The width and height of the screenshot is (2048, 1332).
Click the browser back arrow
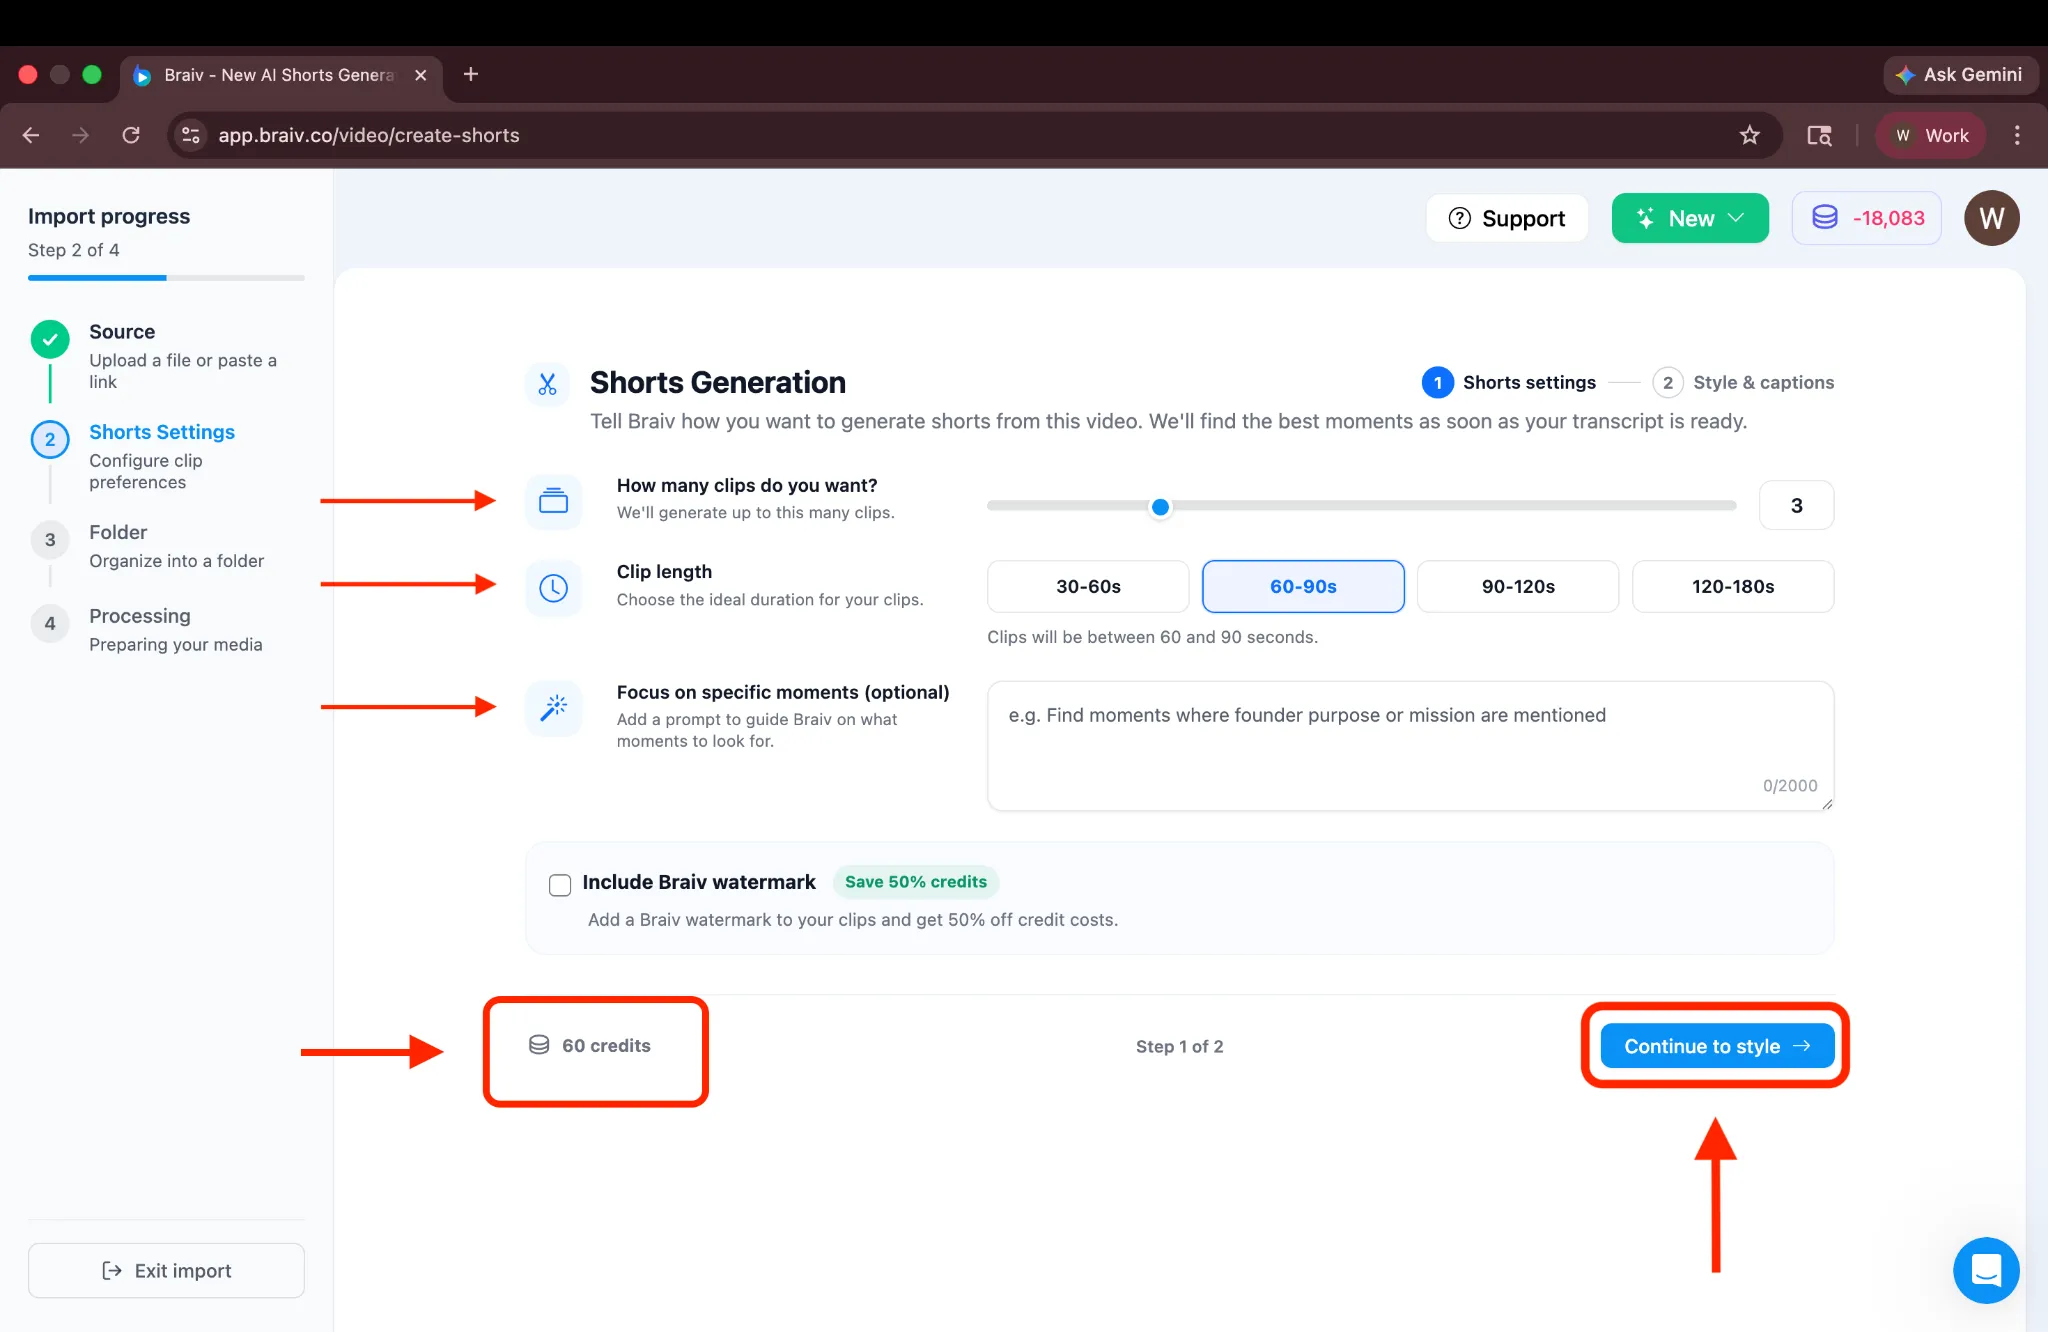(31, 135)
